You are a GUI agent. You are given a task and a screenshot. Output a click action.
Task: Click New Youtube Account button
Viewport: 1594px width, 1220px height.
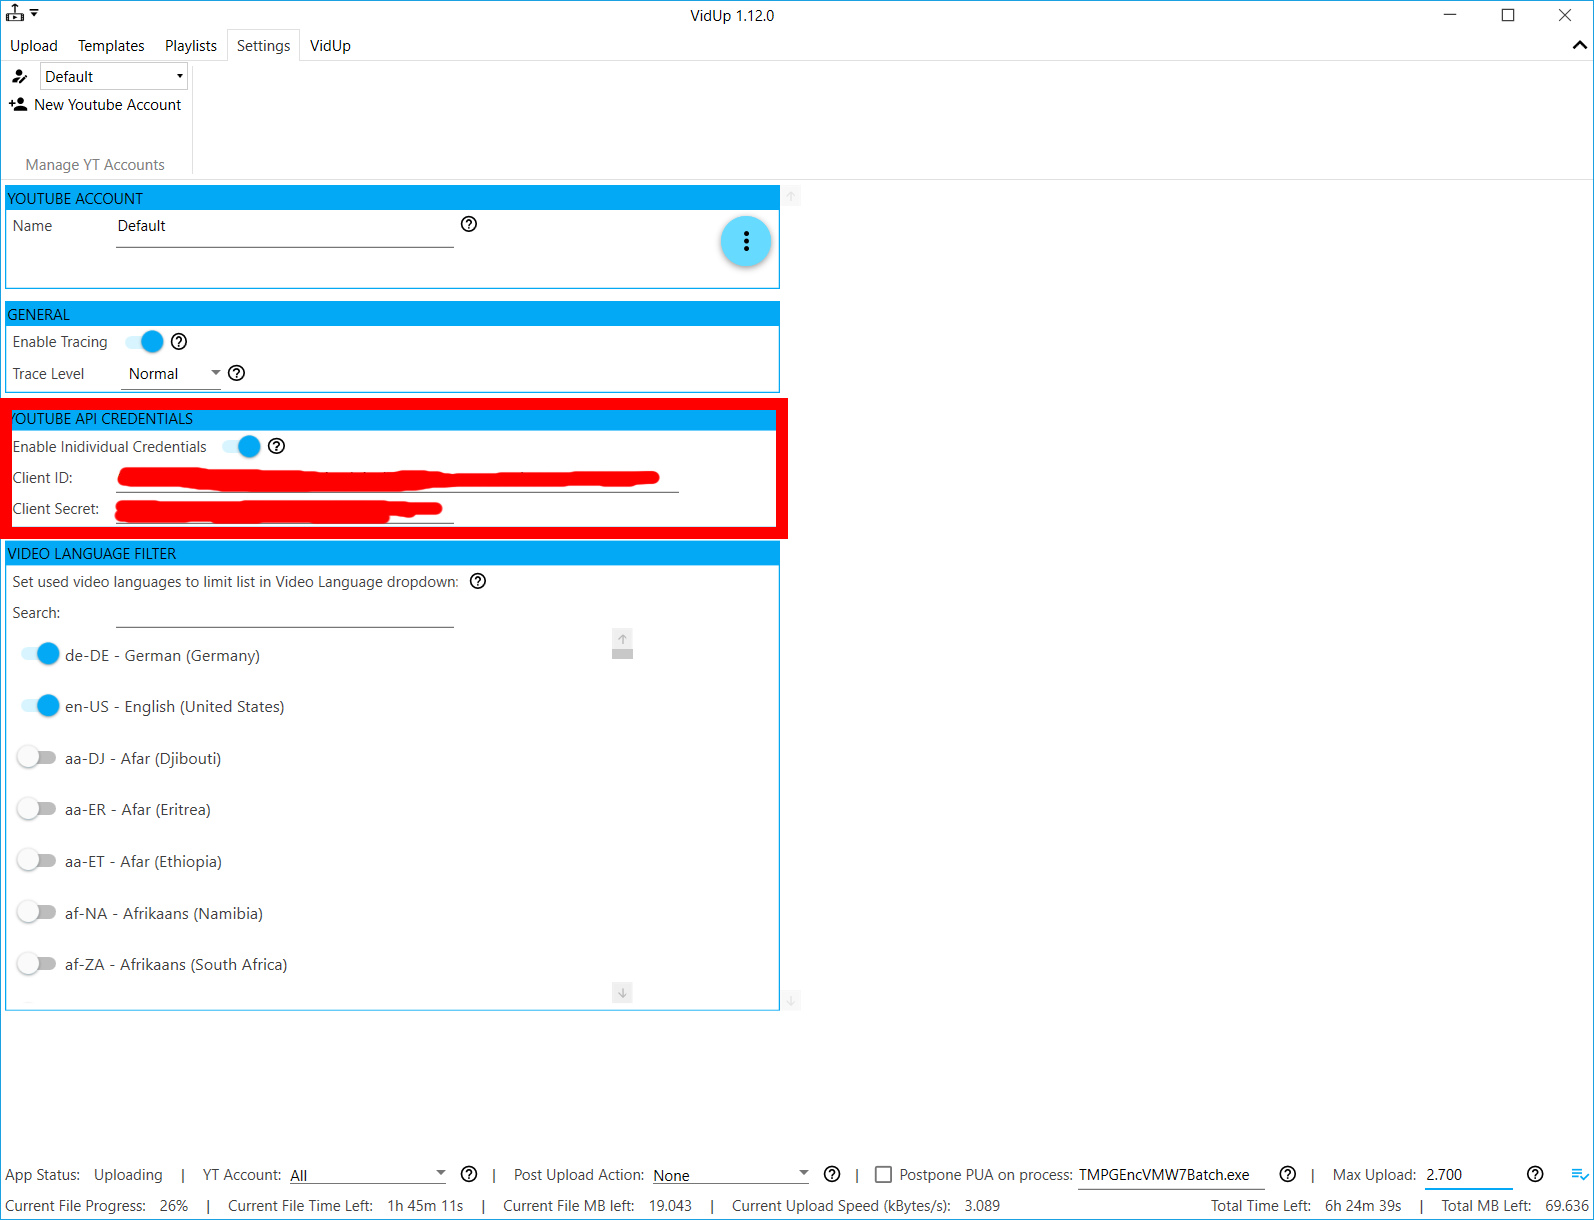(96, 104)
